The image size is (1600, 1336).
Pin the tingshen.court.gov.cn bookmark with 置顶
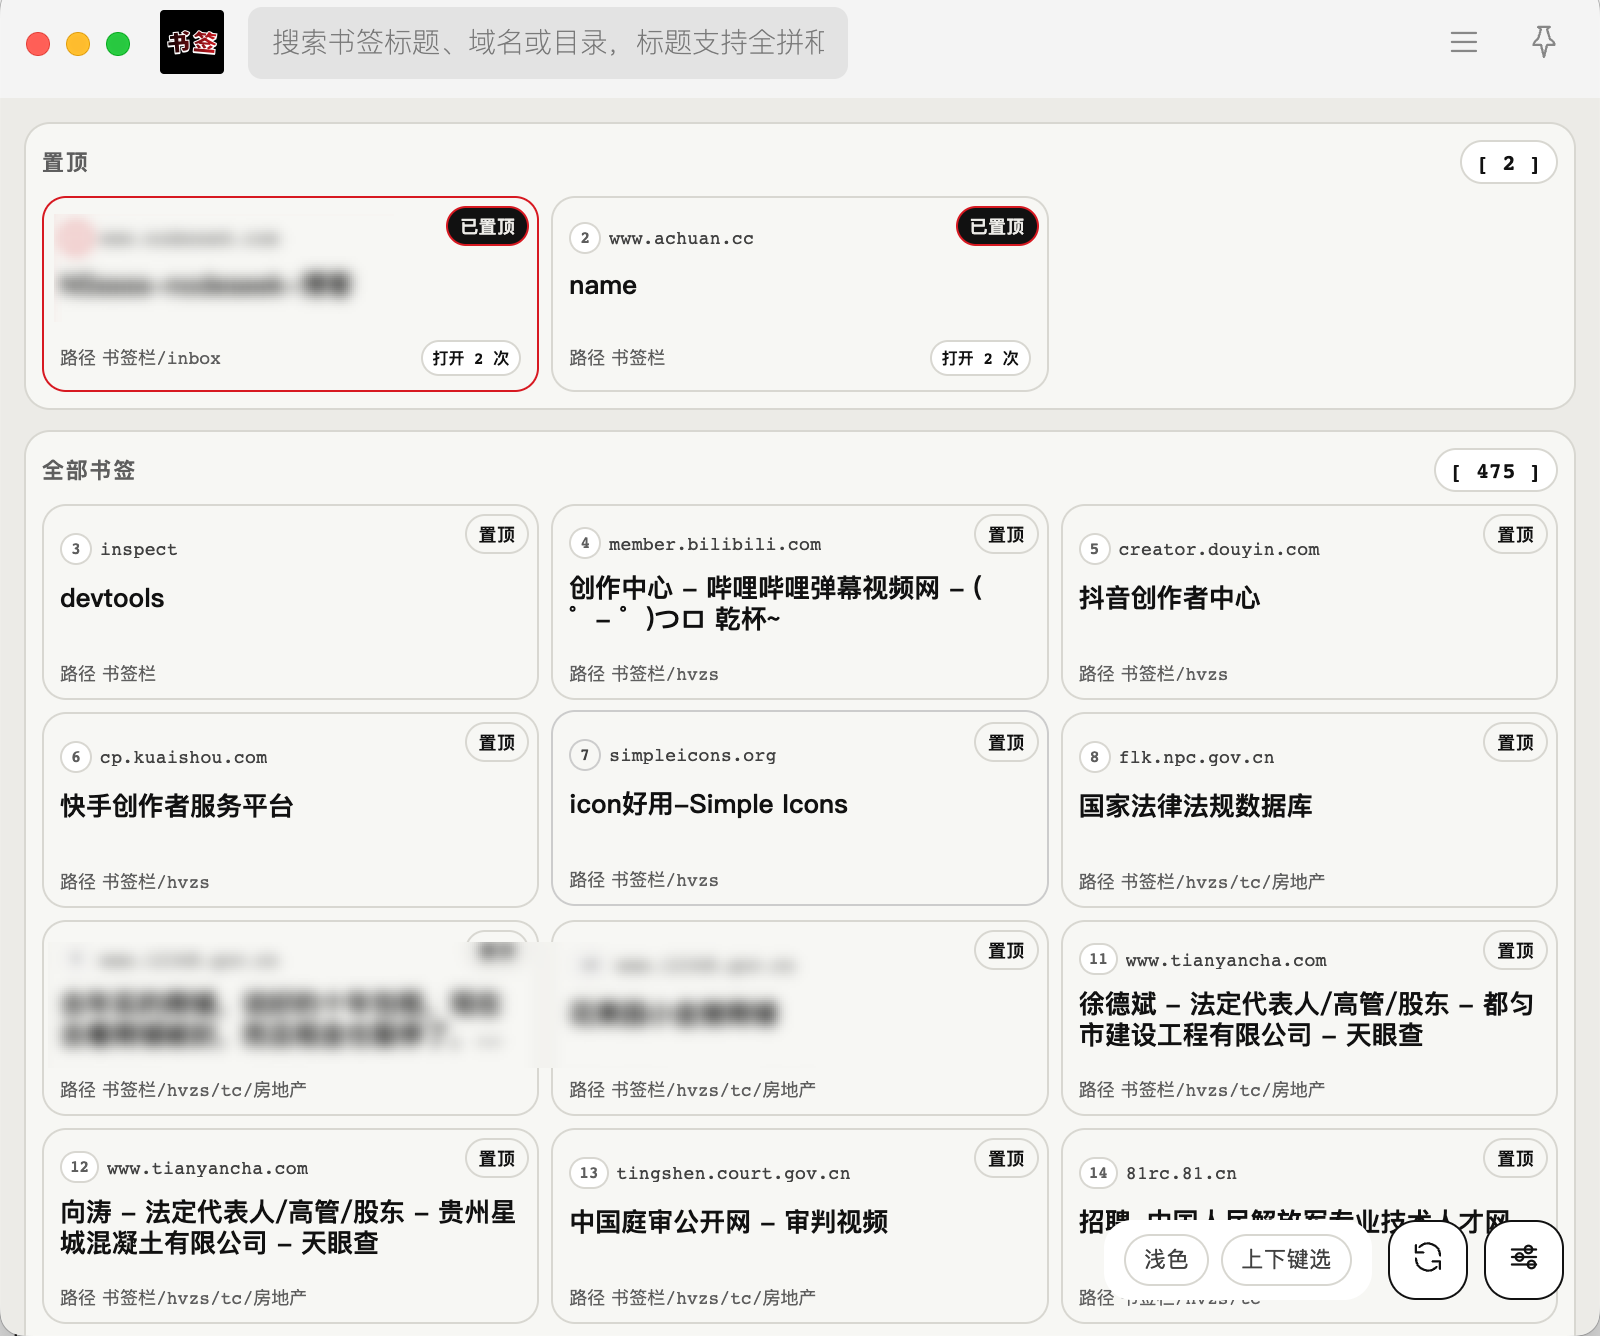(1006, 1159)
